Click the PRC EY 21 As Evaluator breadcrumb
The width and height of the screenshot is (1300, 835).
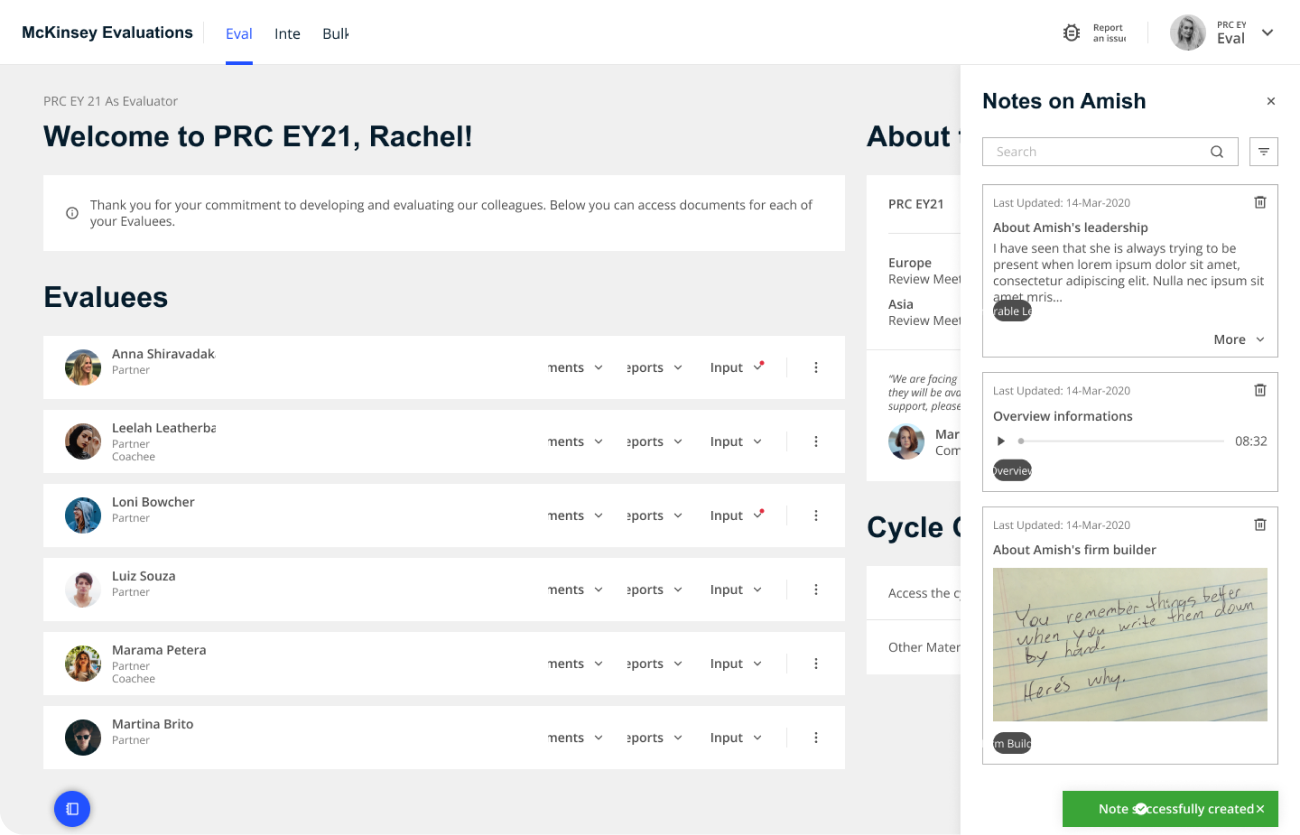pyautogui.click(x=111, y=101)
